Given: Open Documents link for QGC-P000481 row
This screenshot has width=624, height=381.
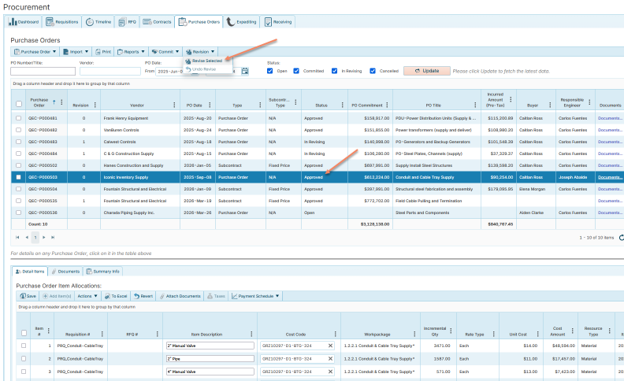Looking at the screenshot, I should 610,118.
